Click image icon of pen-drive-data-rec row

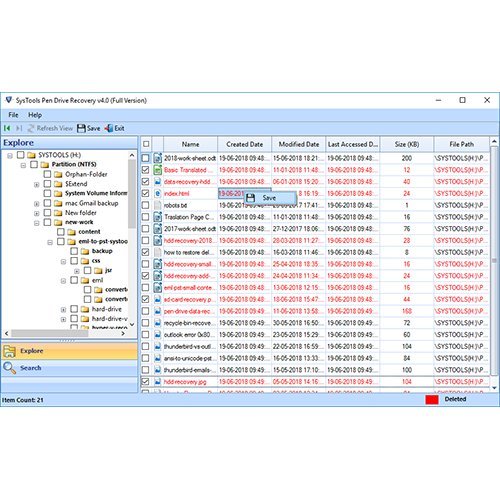click(157, 311)
